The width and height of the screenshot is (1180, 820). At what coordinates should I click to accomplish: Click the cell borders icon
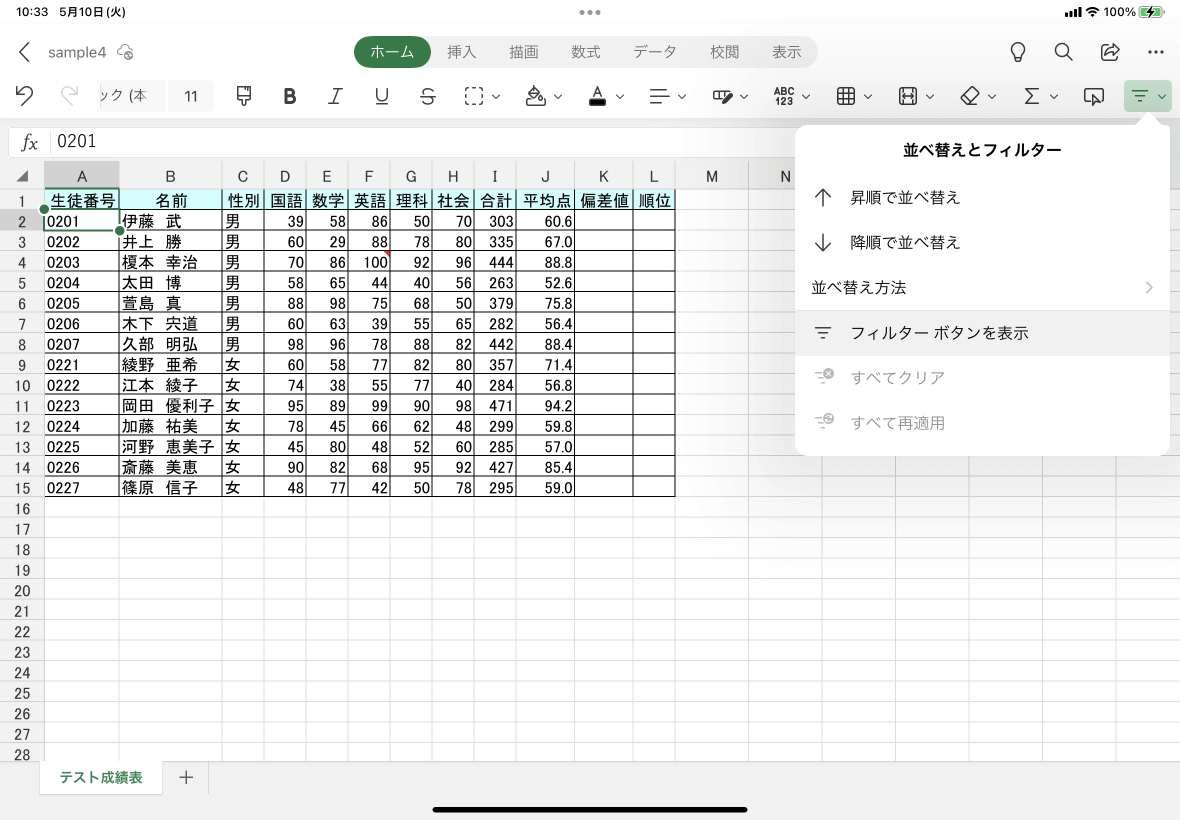[x=474, y=96]
